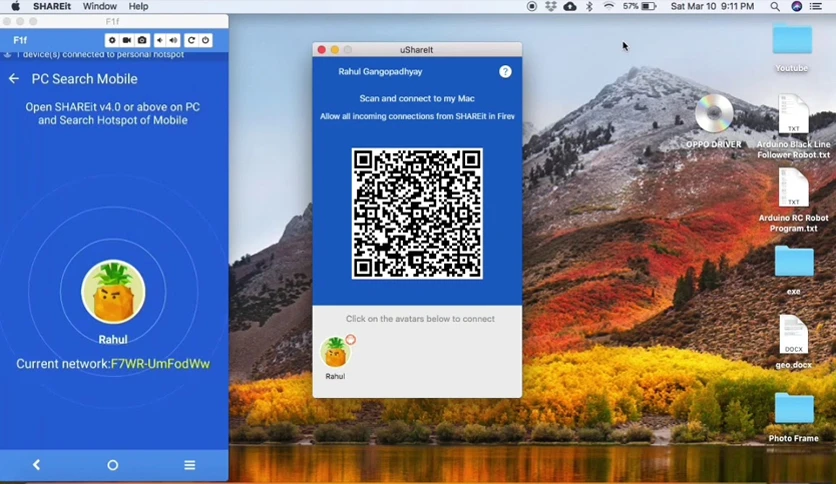Open Spotlight search

coord(775,6)
